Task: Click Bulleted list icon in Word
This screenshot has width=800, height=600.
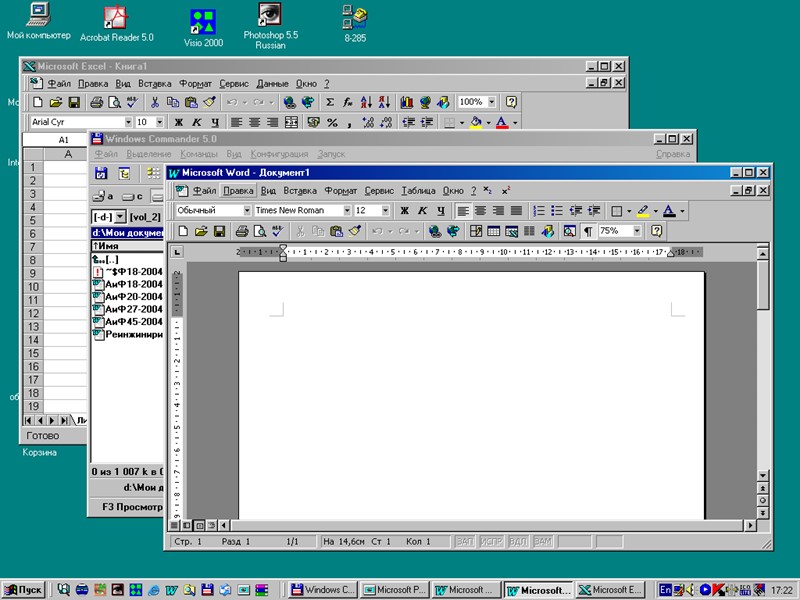Action: point(557,211)
